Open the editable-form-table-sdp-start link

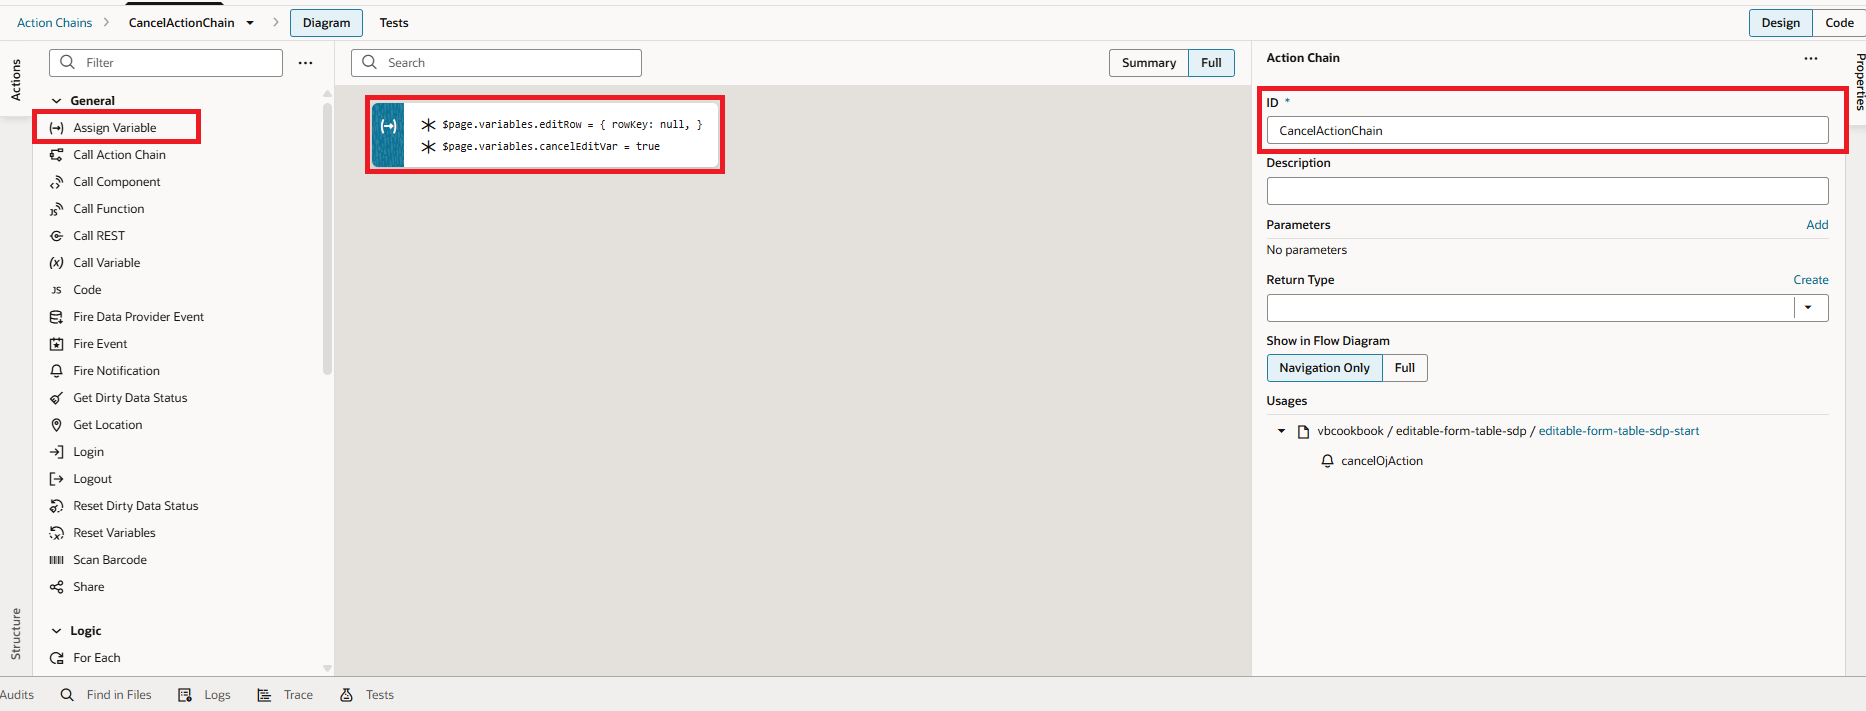[1618, 431]
